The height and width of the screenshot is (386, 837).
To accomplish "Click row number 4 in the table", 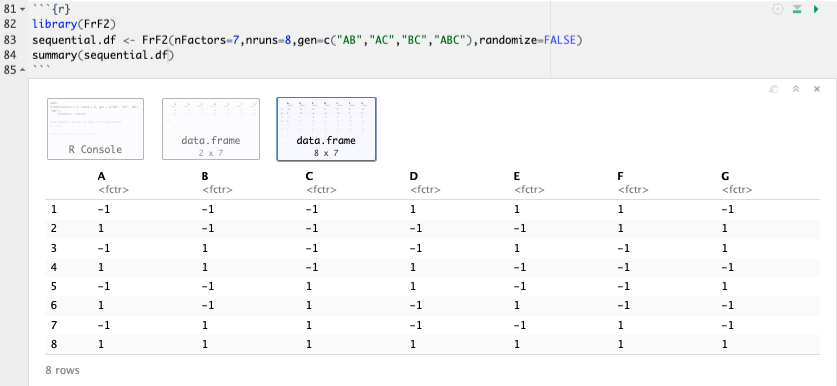I will pos(53,267).
